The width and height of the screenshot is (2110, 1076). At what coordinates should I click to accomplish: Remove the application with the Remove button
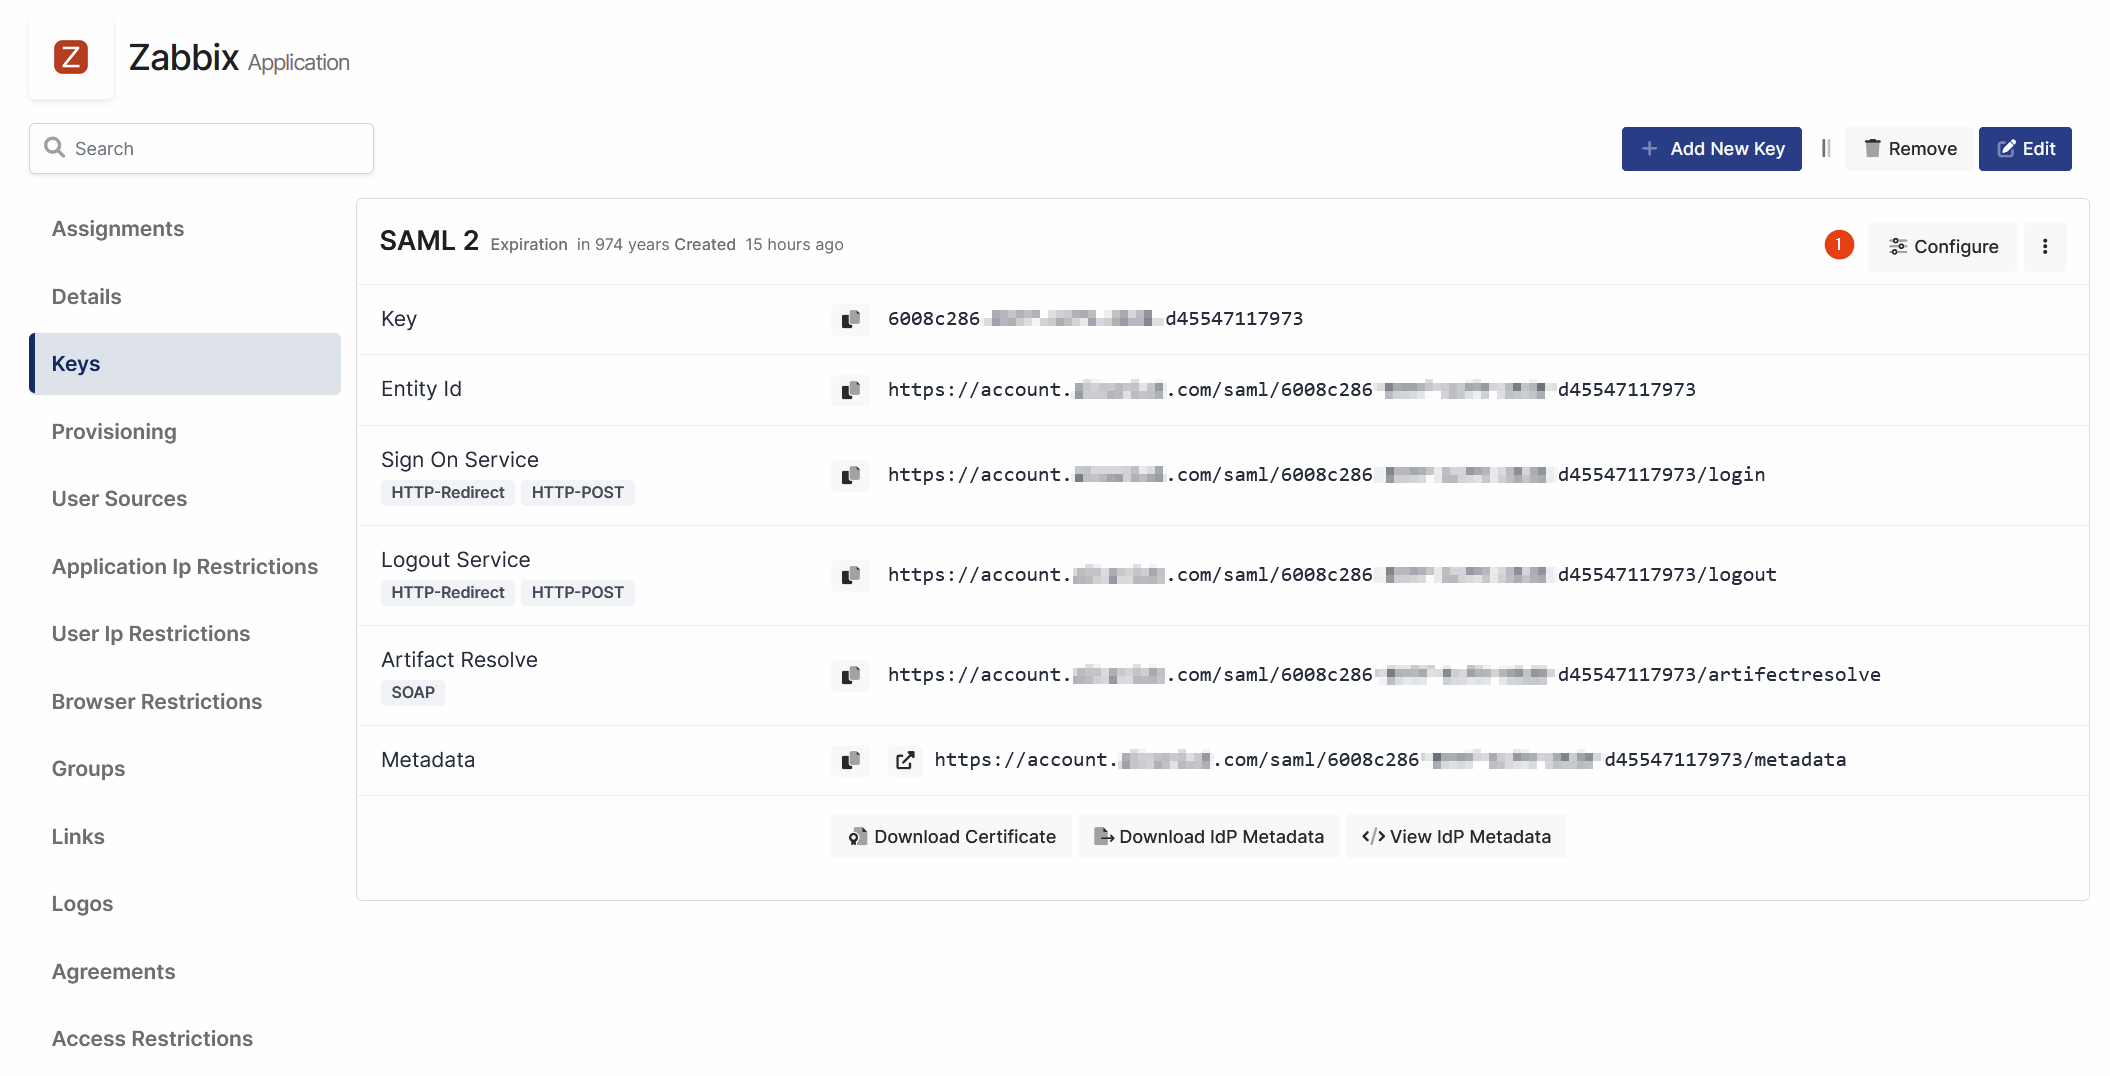pyautogui.click(x=1910, y=149)
